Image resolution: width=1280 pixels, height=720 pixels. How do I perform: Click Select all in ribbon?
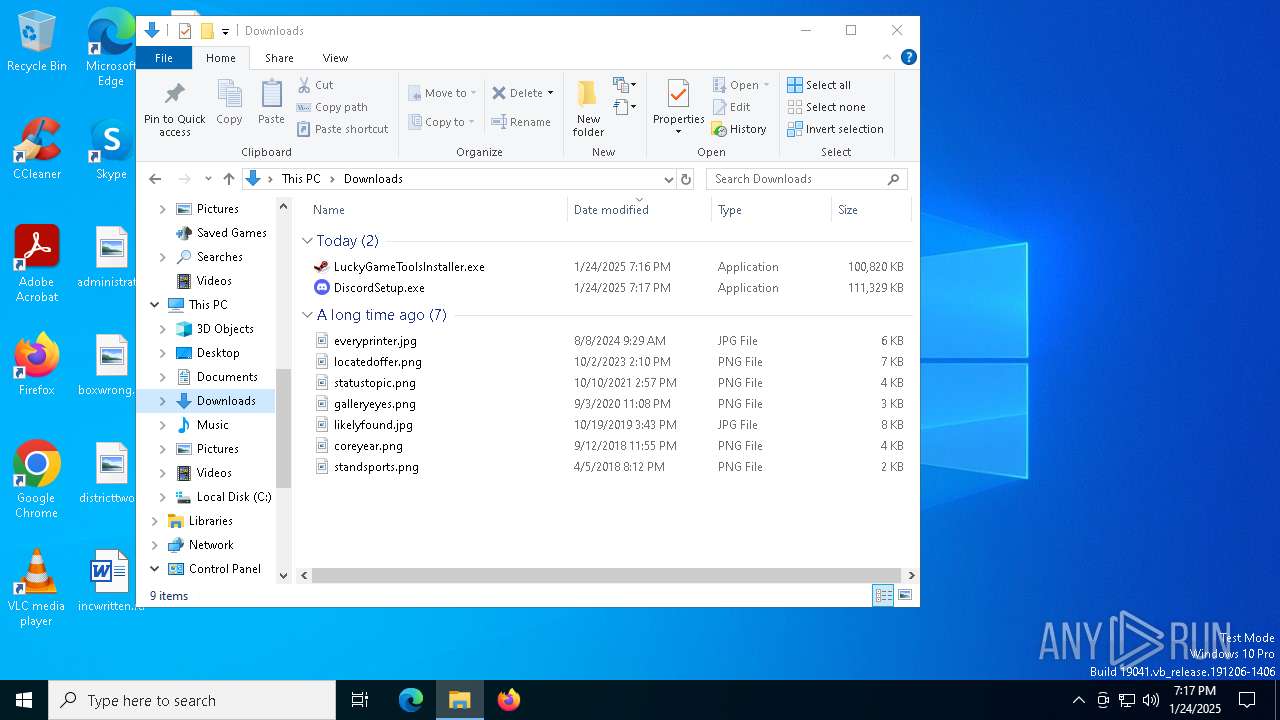[819, 85]
